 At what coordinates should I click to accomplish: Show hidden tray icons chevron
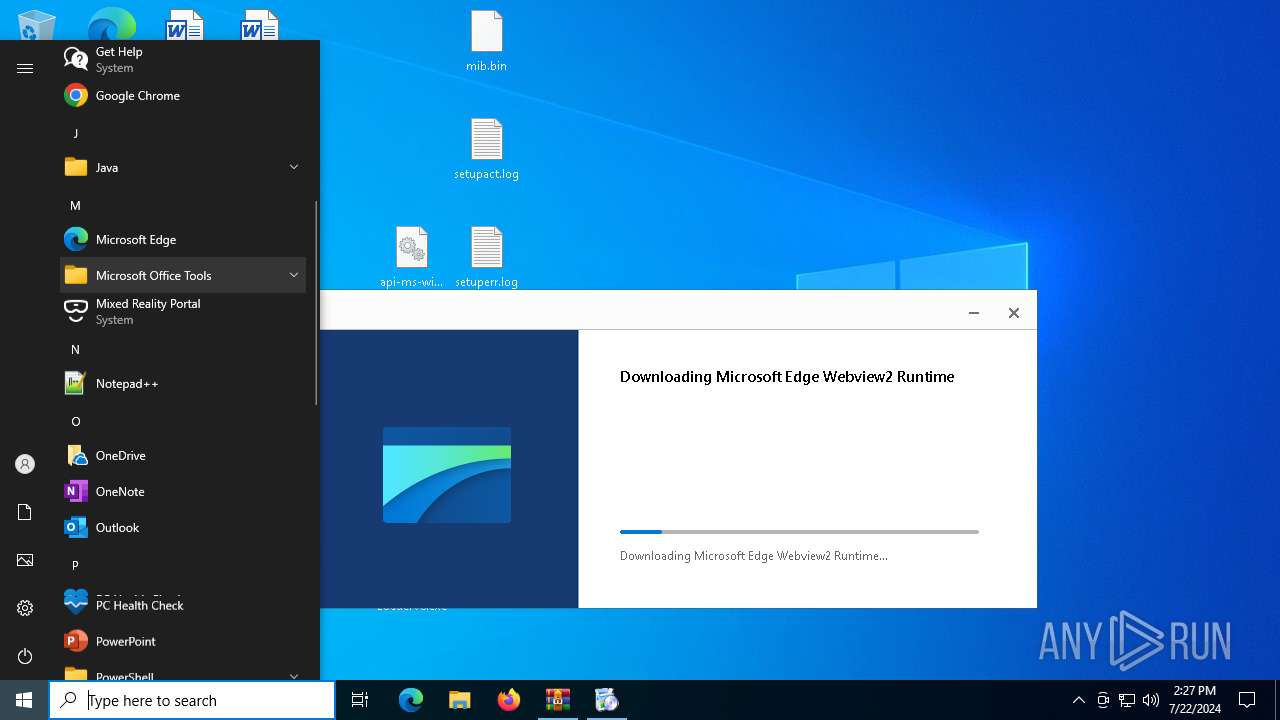click(x=1078, y=700)
